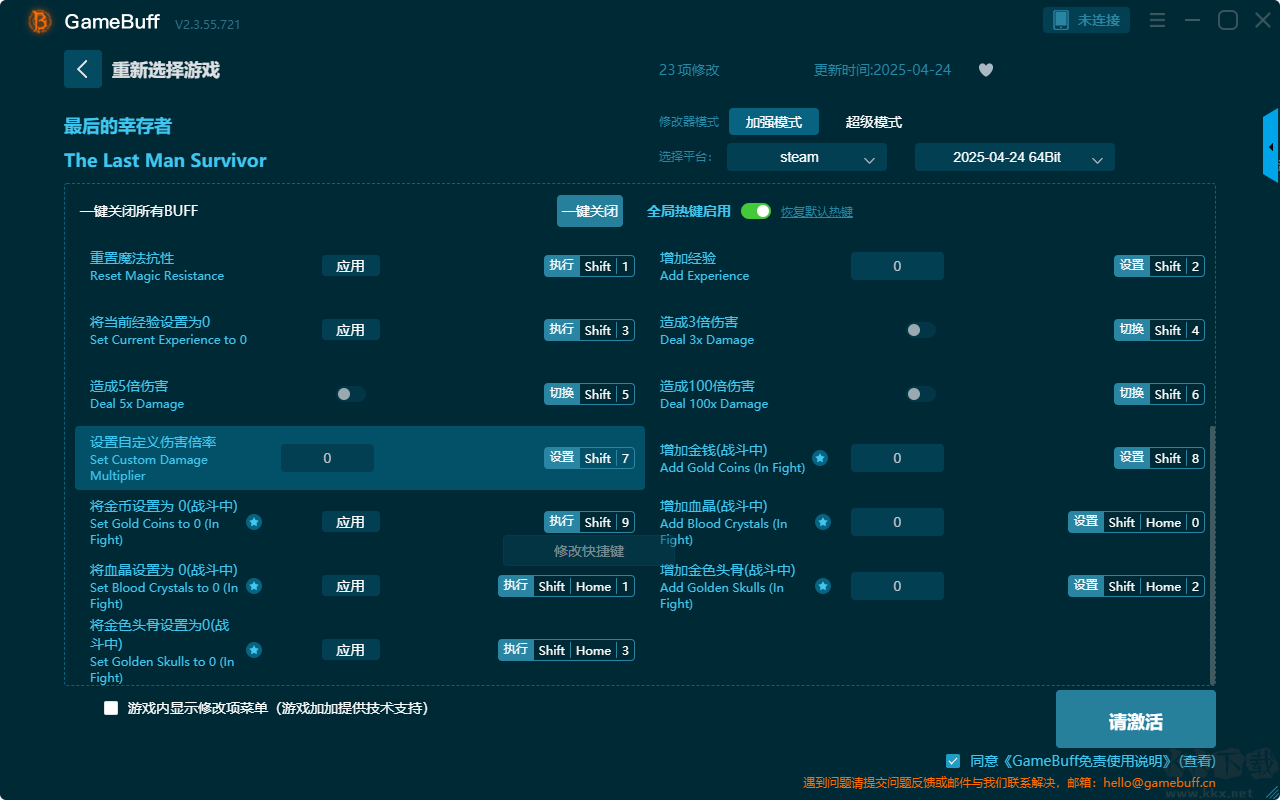Apply Set Current Experience to 0
1280x800 pixels.
(351, 330)
